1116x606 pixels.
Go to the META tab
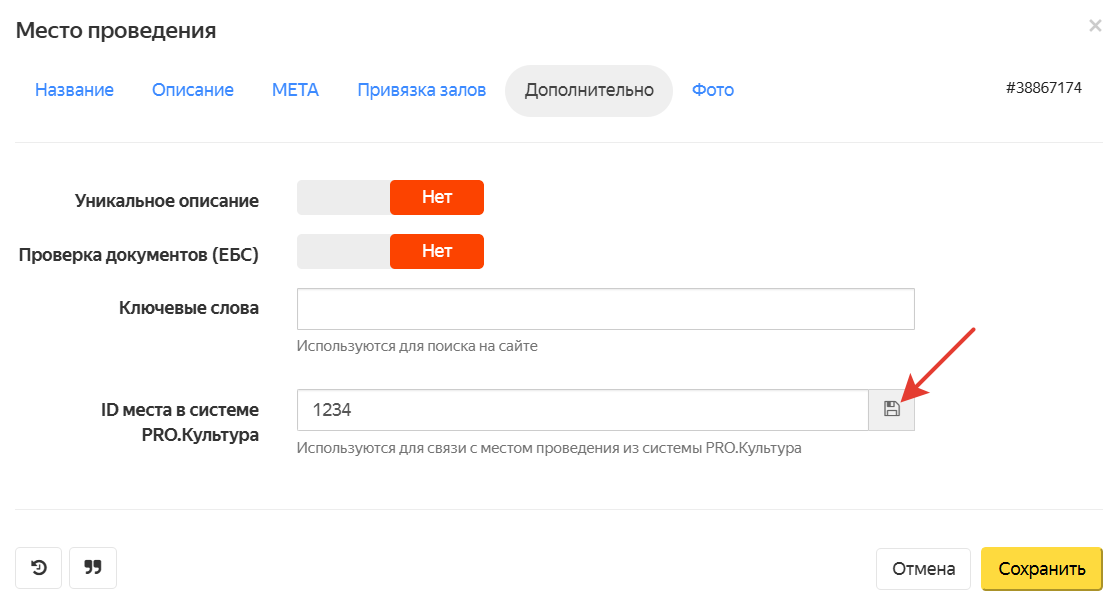(295, 90)
